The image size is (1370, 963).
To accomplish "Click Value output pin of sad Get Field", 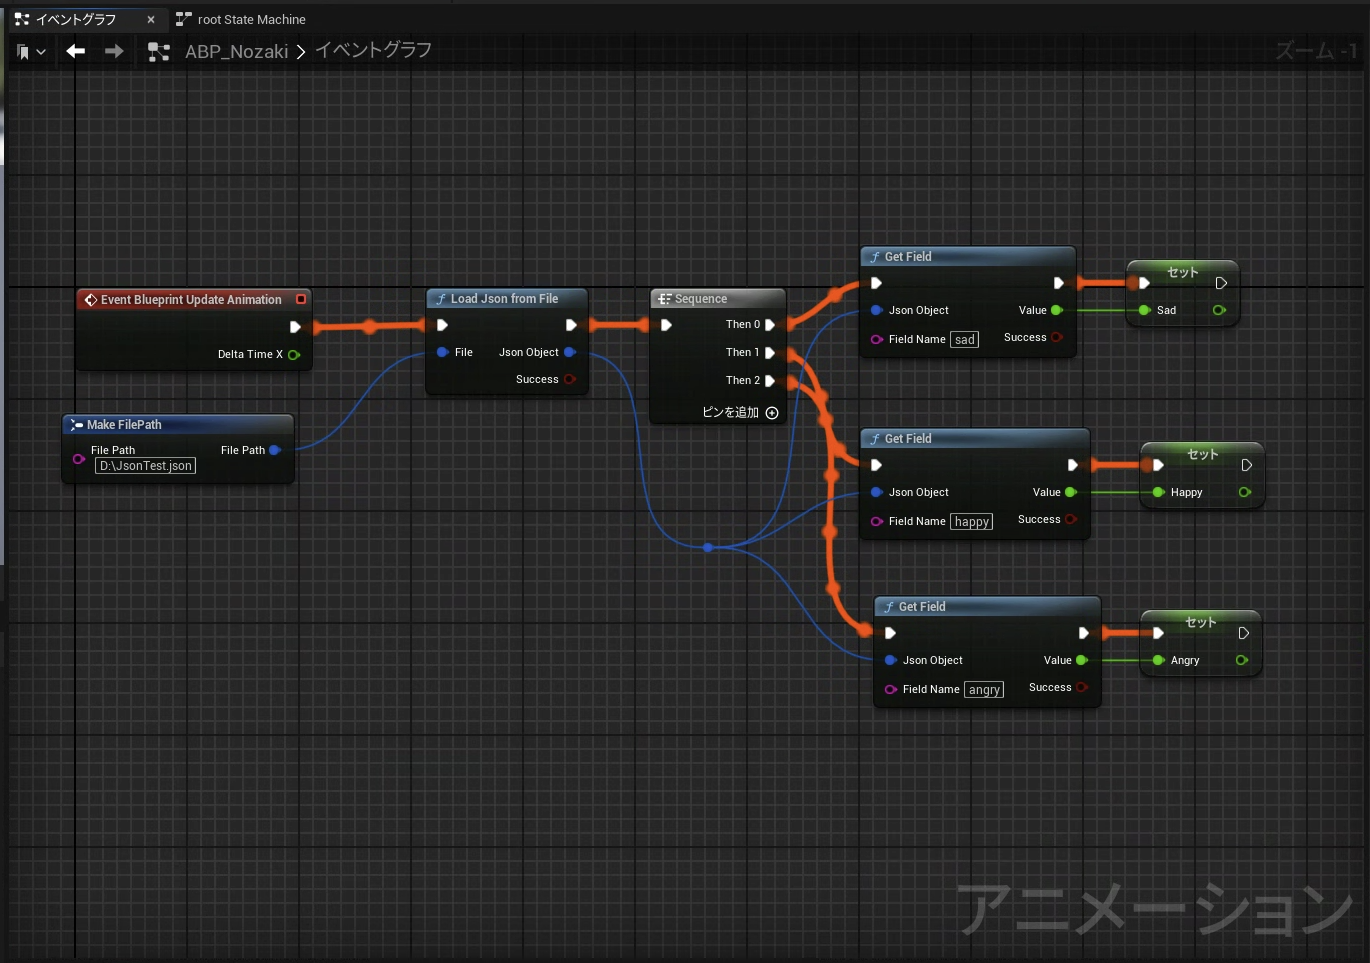I will pos(1057,310).
